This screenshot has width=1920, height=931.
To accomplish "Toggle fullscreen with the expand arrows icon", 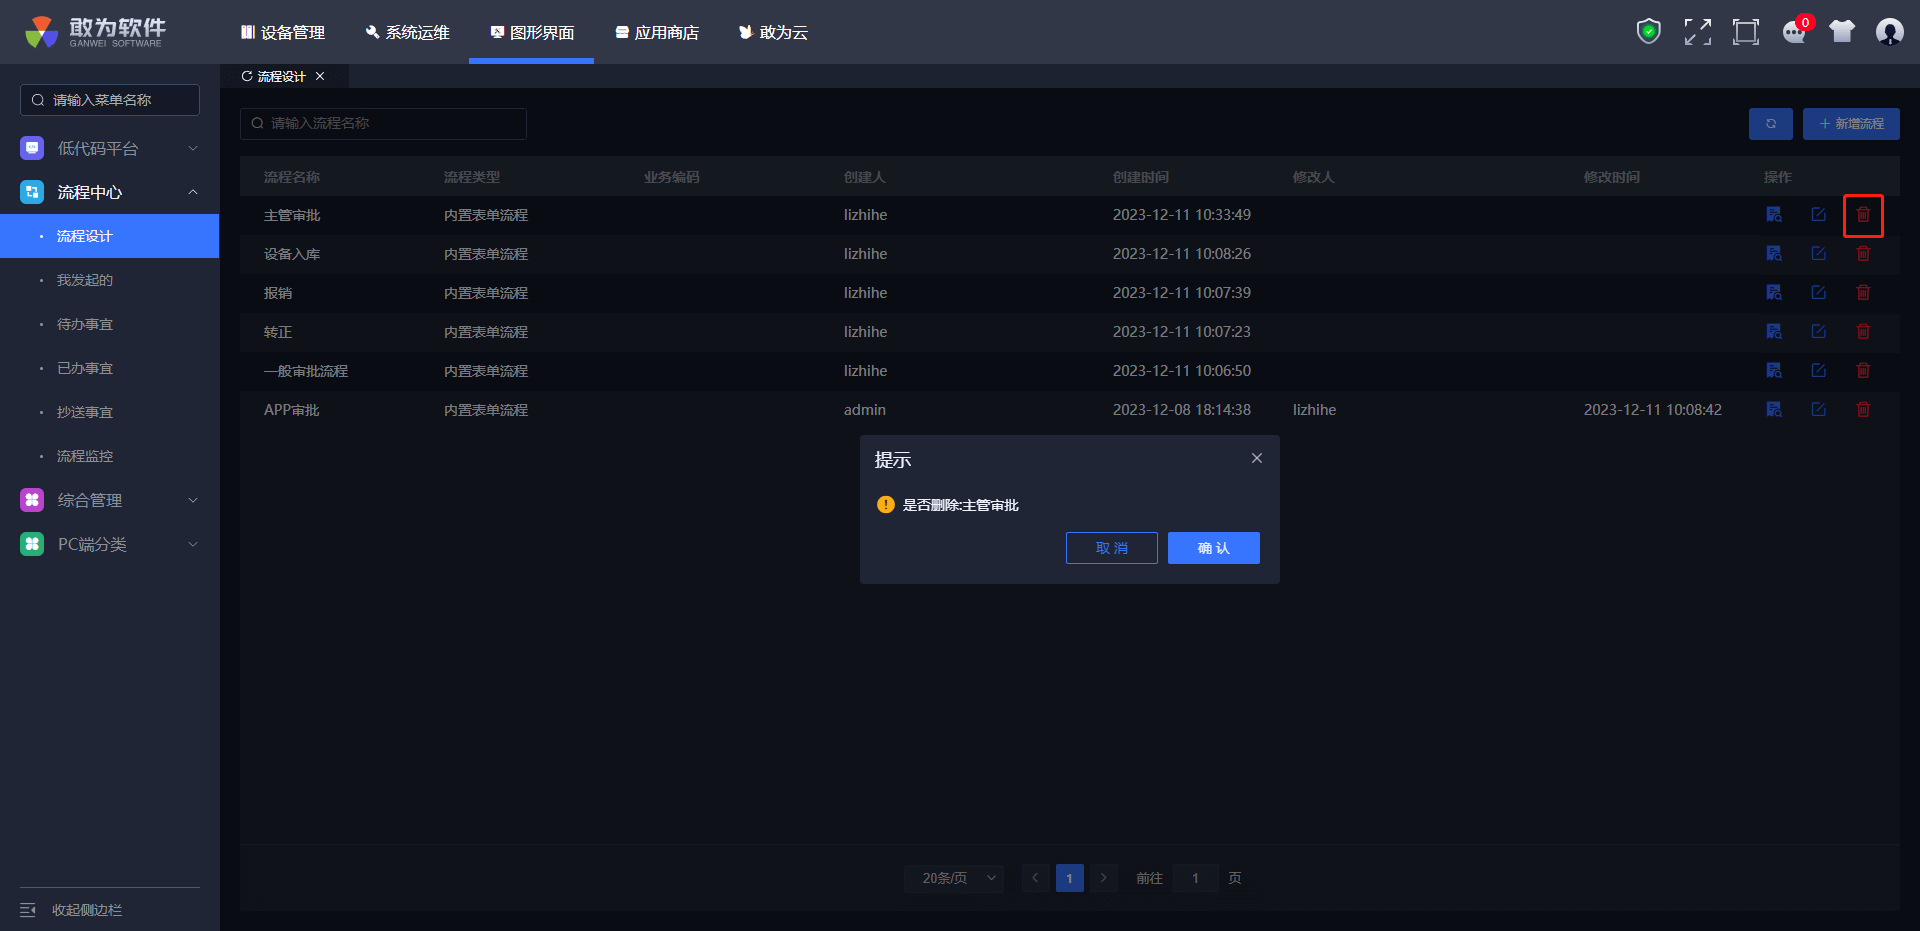I will [x=1697, y=32].
